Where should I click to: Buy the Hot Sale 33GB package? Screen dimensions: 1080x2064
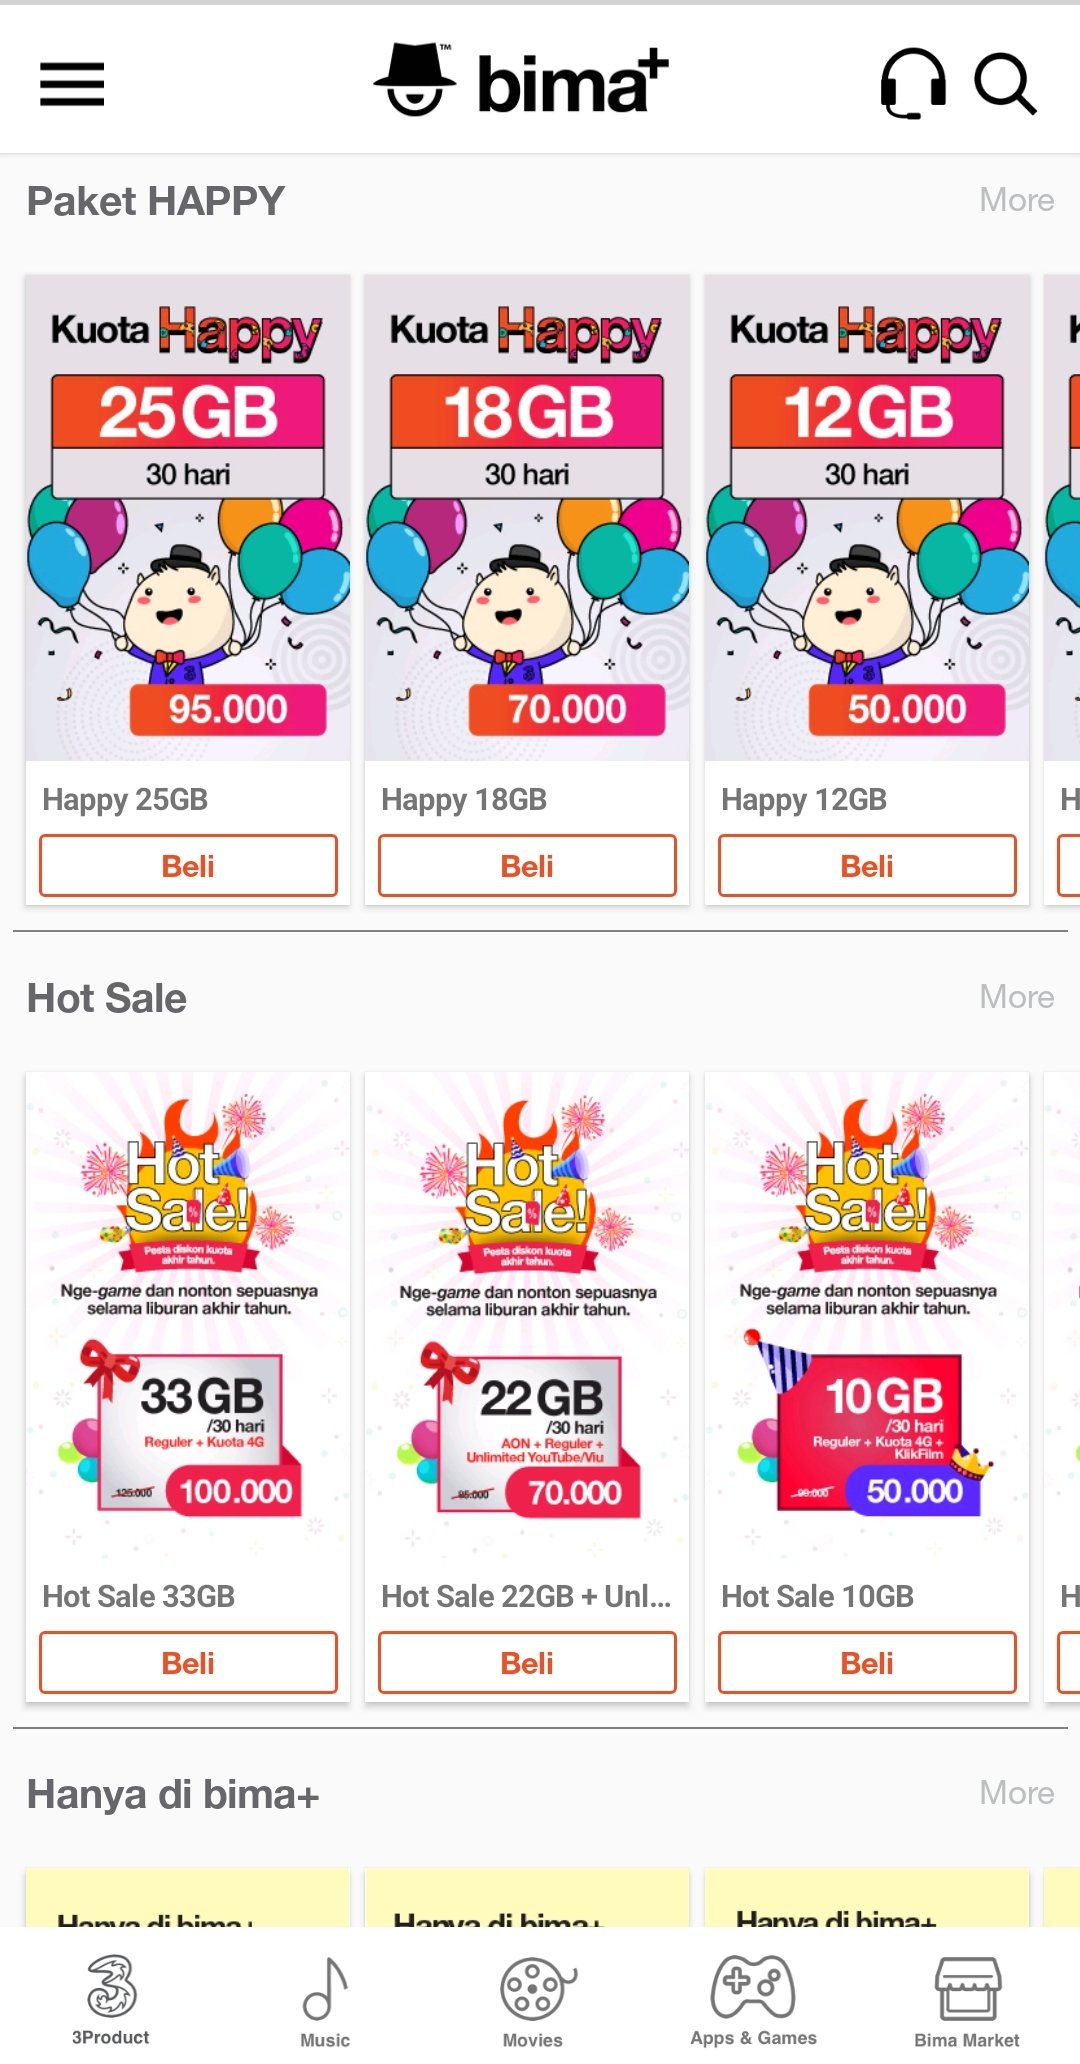click(x=188, y=1663)
